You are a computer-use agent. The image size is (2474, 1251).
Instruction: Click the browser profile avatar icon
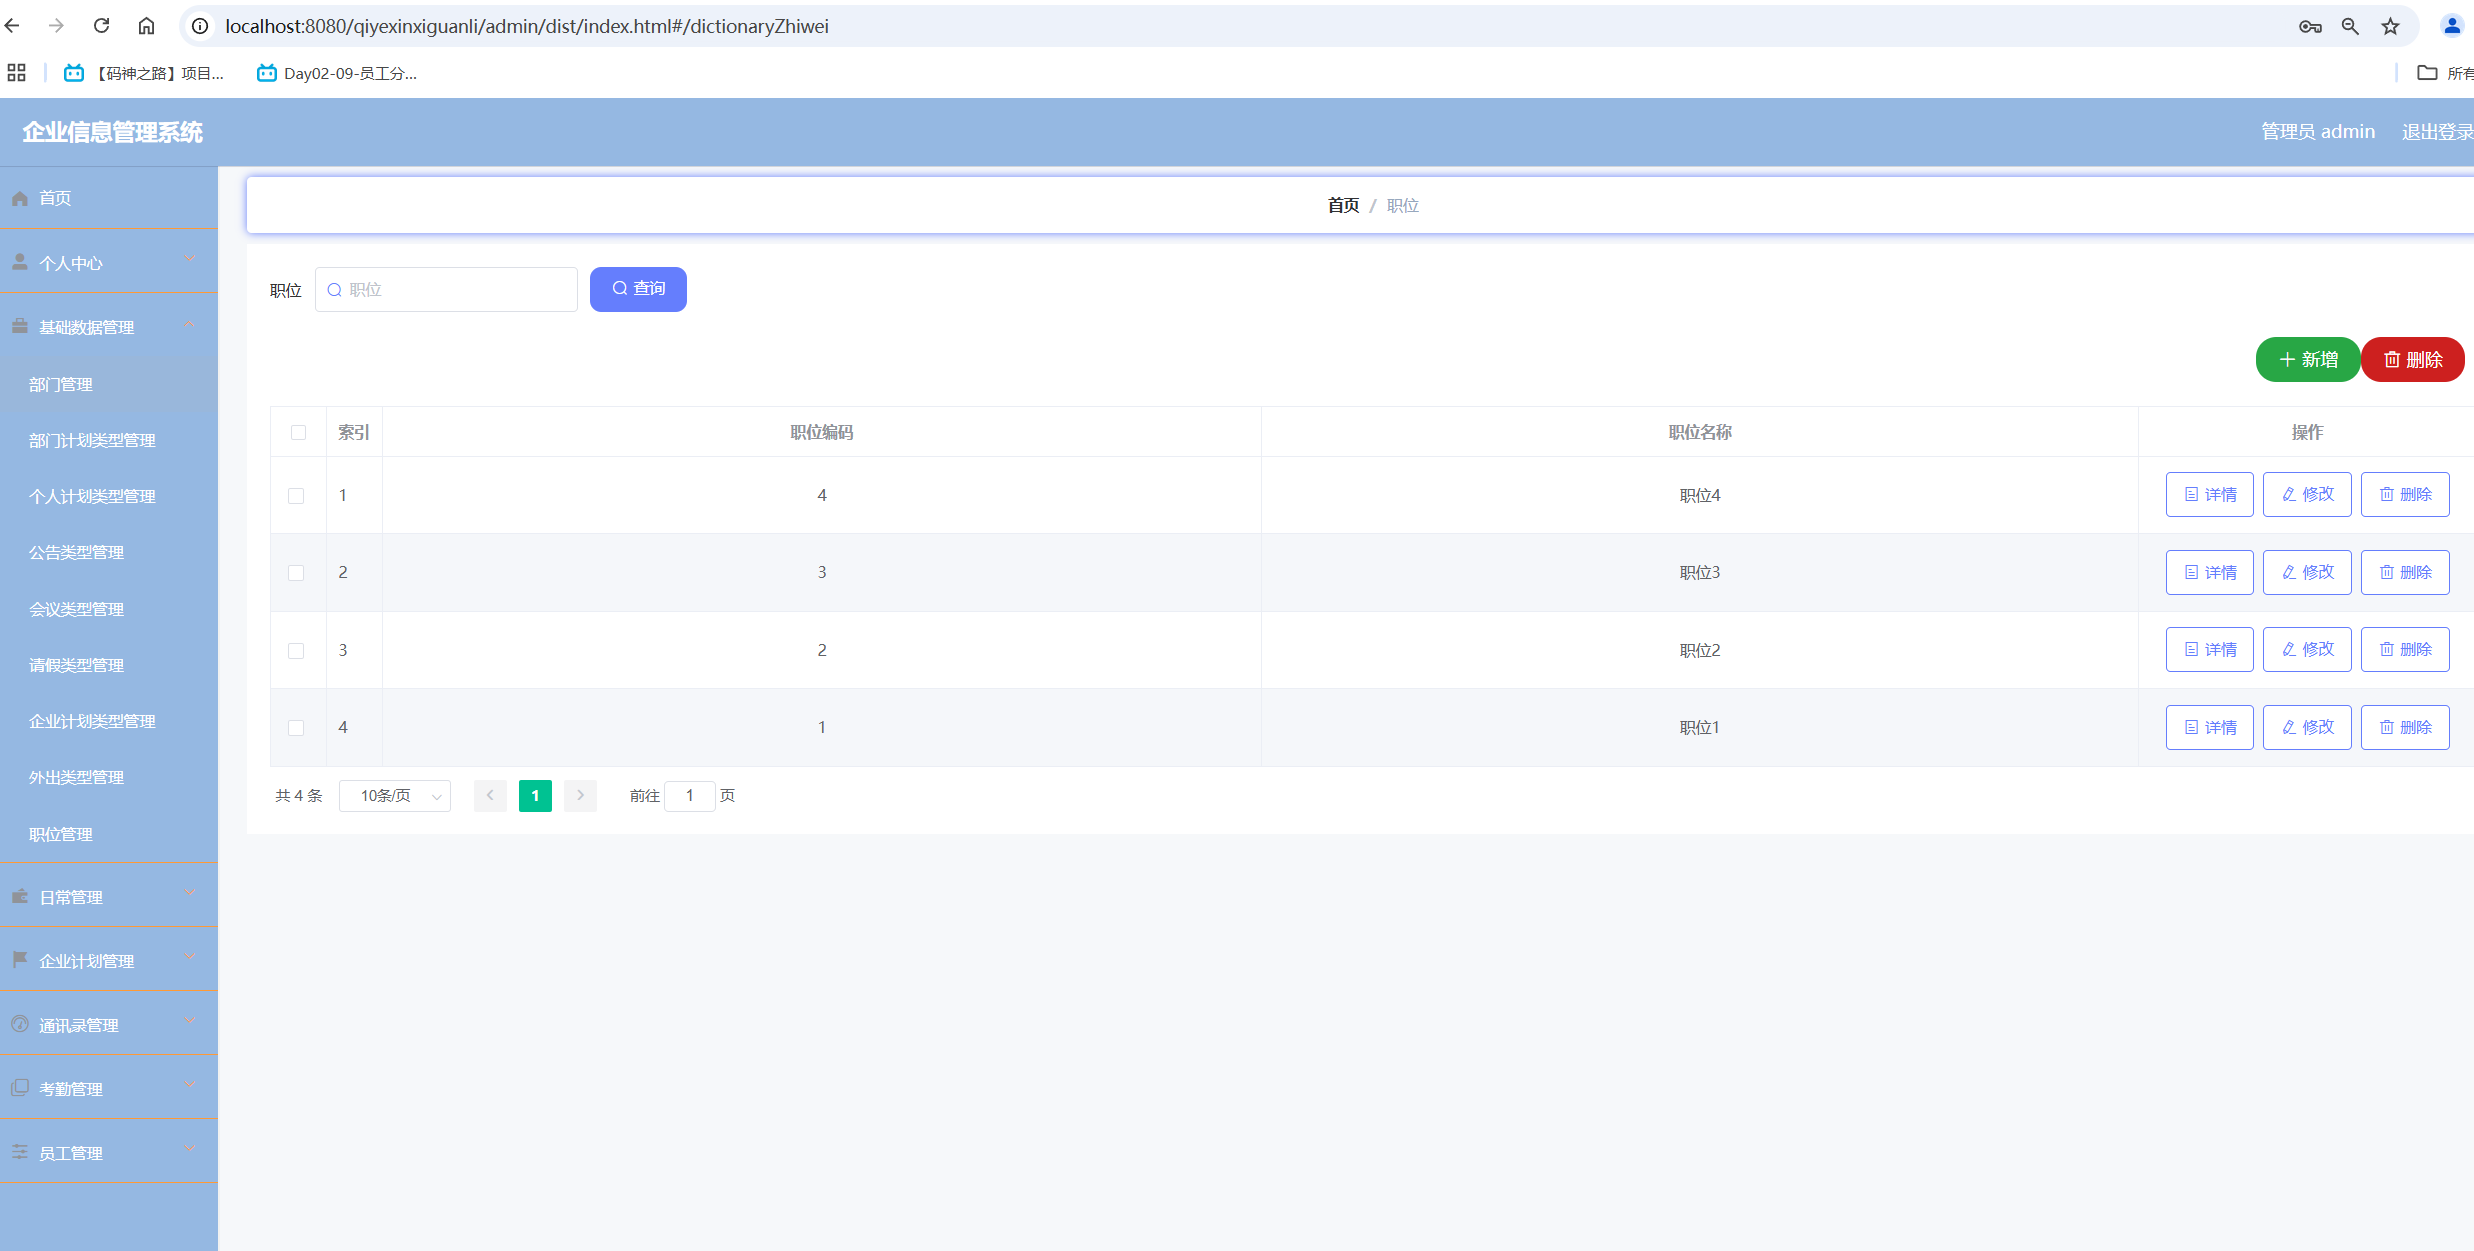coord(2451,26)
